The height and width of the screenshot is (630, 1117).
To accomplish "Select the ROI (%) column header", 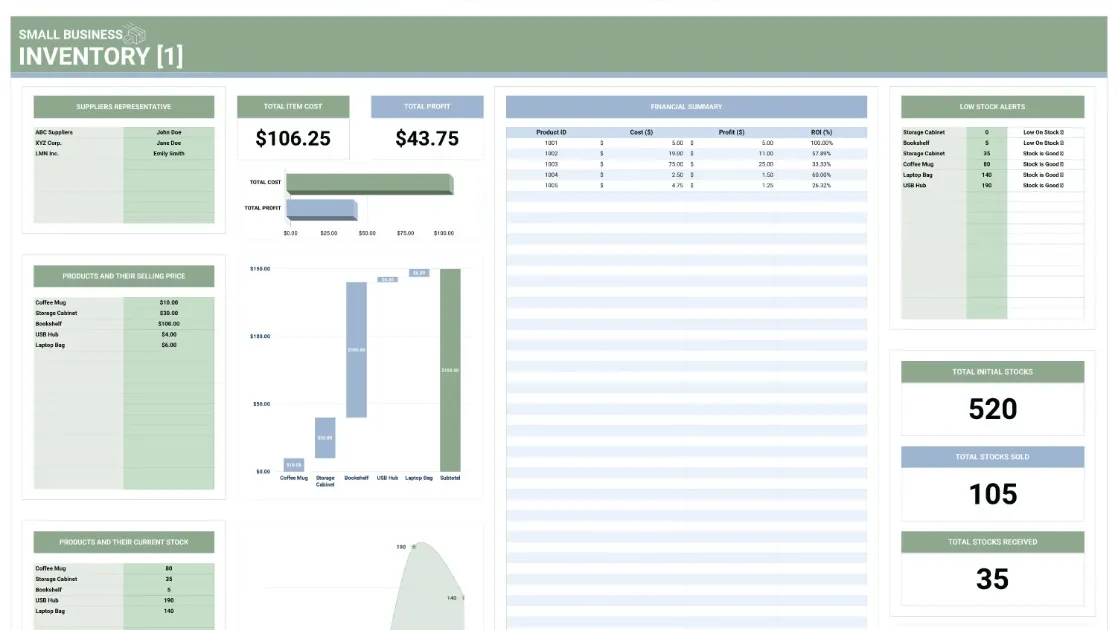I will pyautogui.click(x=821, y=133).
